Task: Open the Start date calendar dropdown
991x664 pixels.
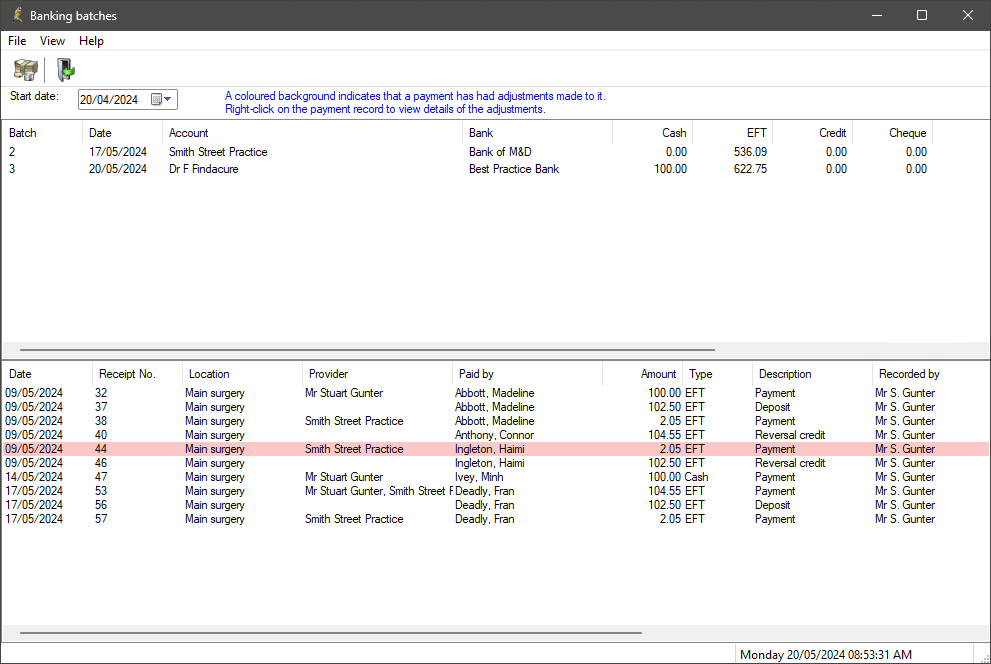Action: [x=162, y=99]
